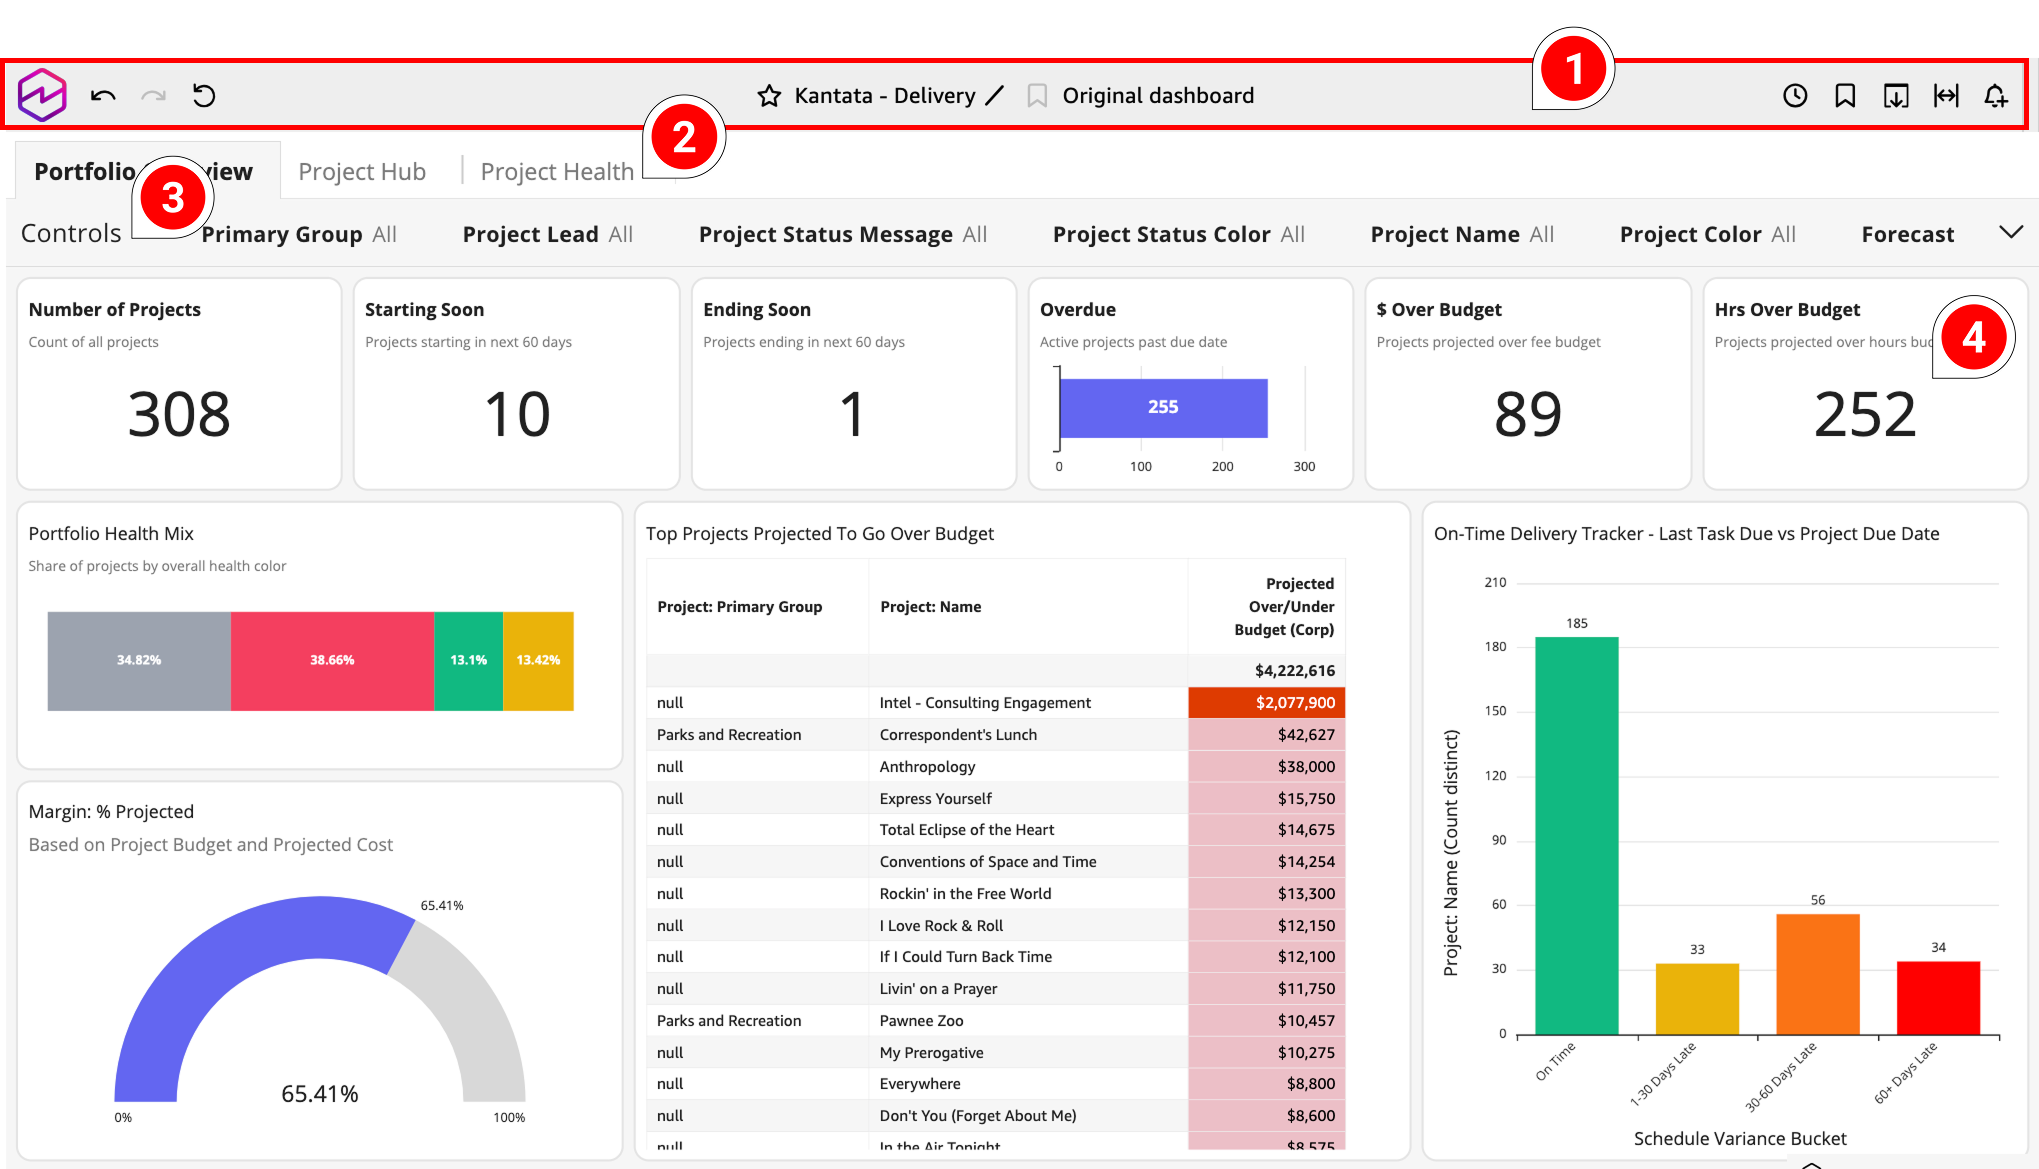
Task: Click the Overdue bar showing 255
Action: tap(1163, 408)
